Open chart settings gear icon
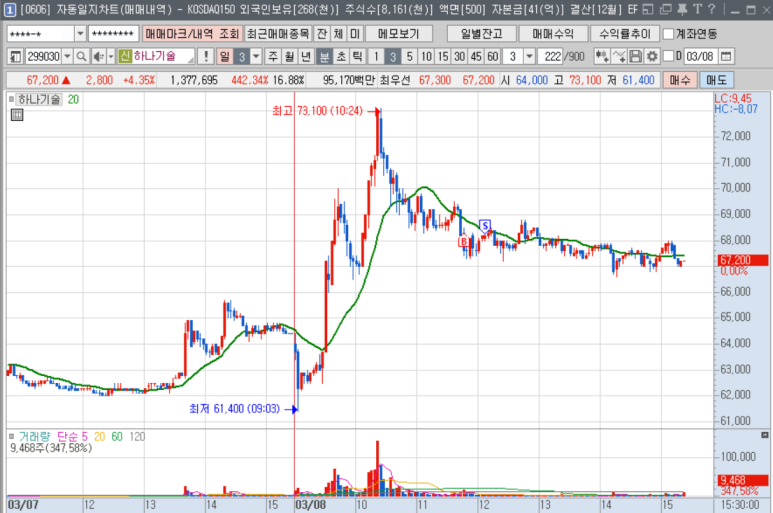The image size is (773, 513). click(651, 57)
